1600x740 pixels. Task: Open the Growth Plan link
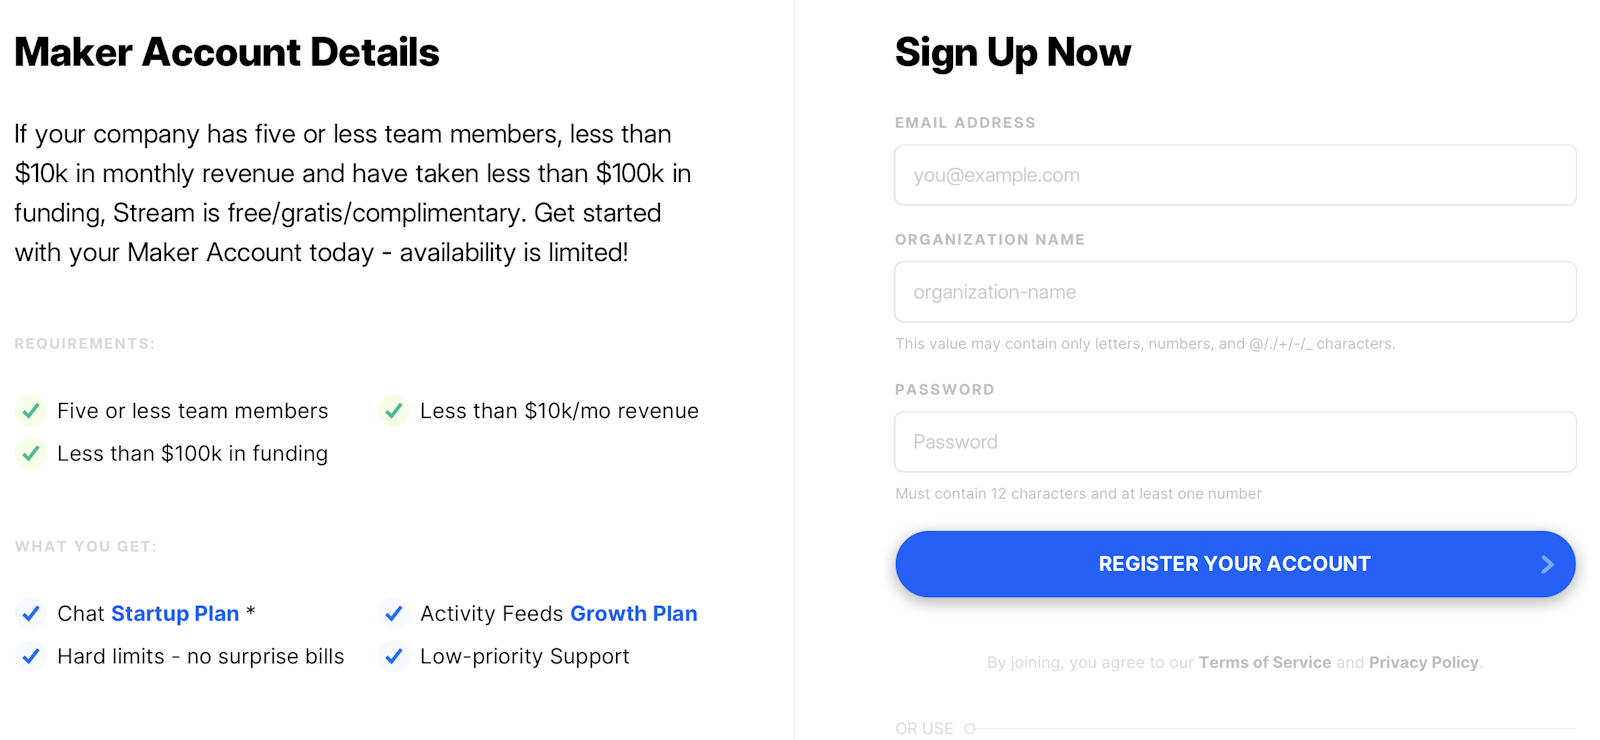click(x=633, y=613)
